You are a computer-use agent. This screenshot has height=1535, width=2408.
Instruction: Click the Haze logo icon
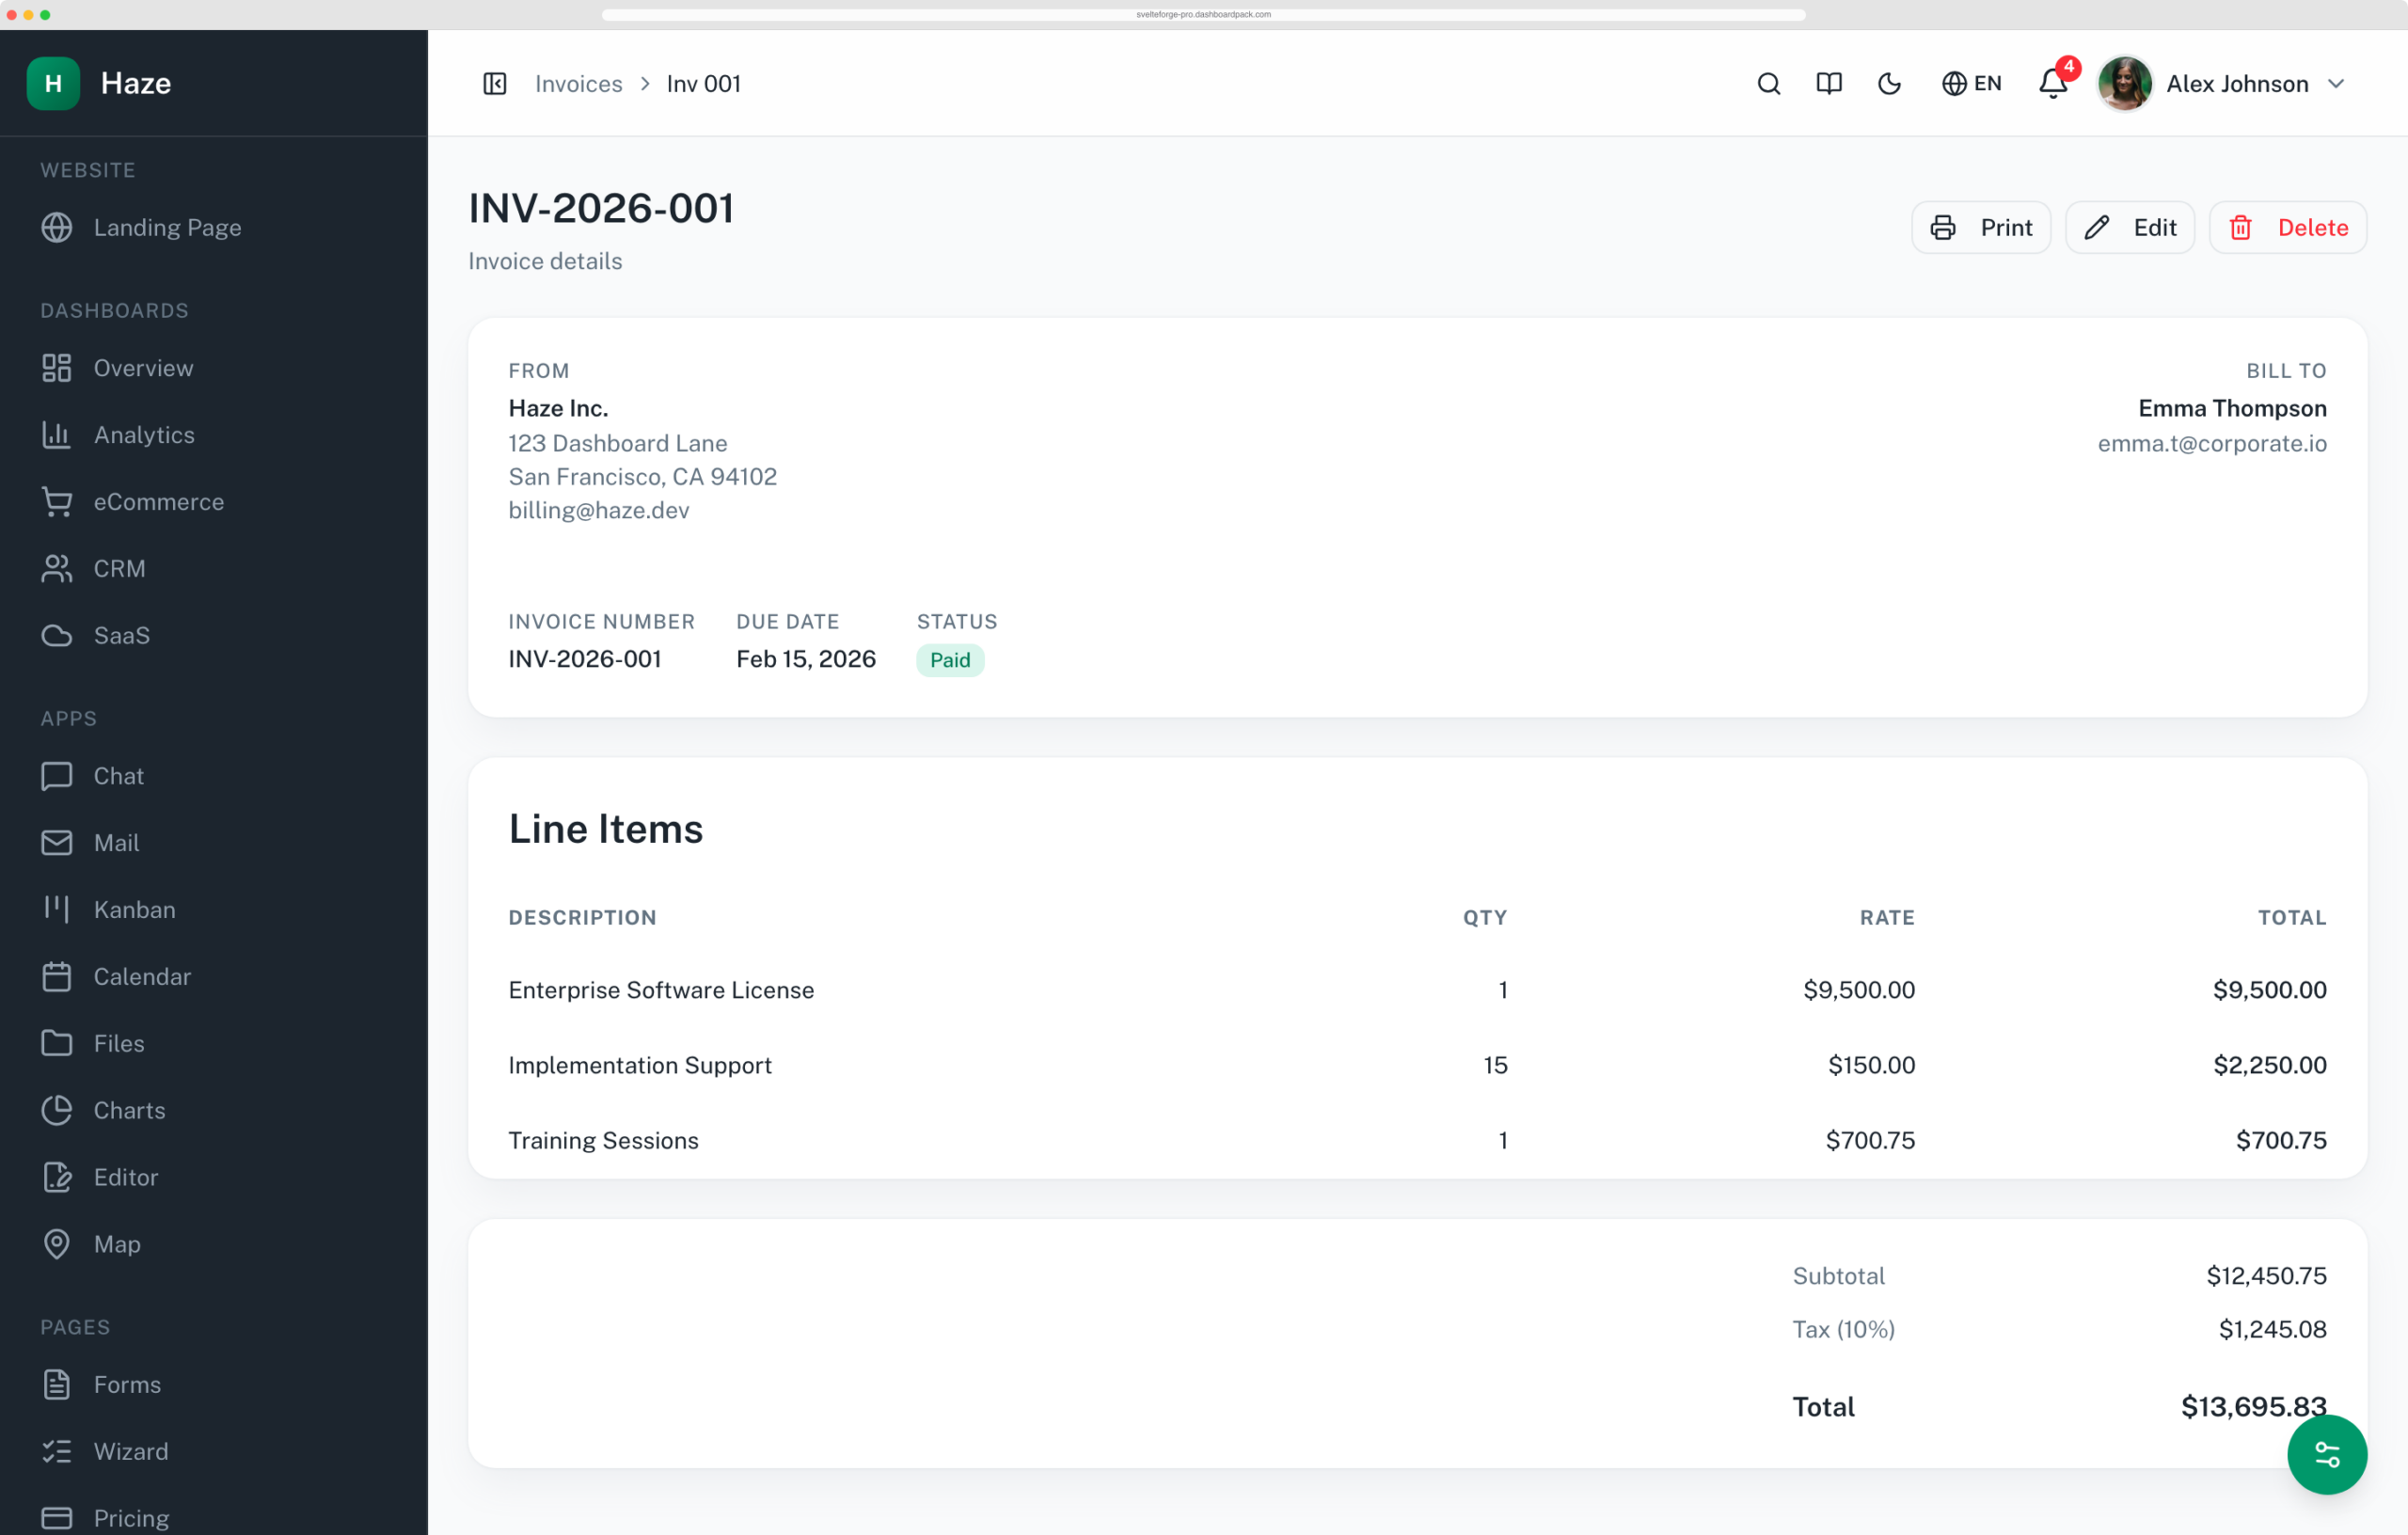pyautogui.click(x=54, y=83)
